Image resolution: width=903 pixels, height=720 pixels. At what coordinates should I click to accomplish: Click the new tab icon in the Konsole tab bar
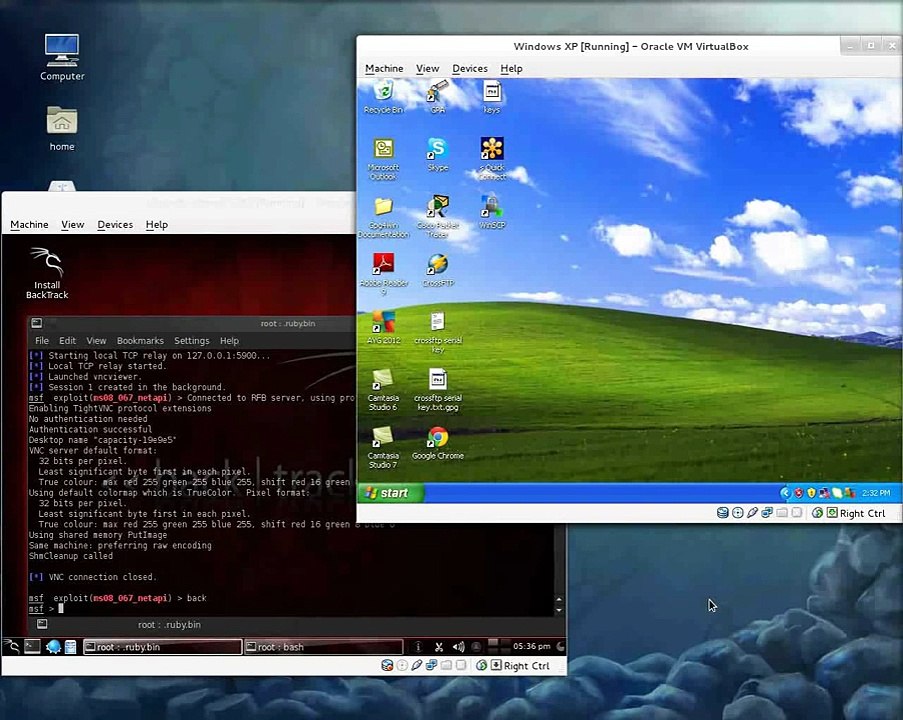(x=41, y=624)
